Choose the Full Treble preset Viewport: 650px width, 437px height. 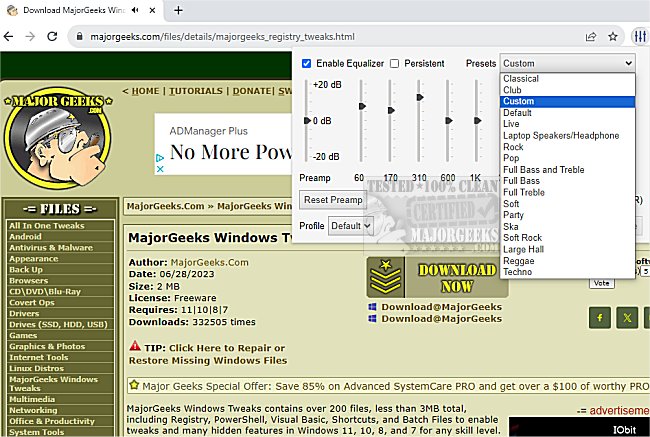coord(568,192)
